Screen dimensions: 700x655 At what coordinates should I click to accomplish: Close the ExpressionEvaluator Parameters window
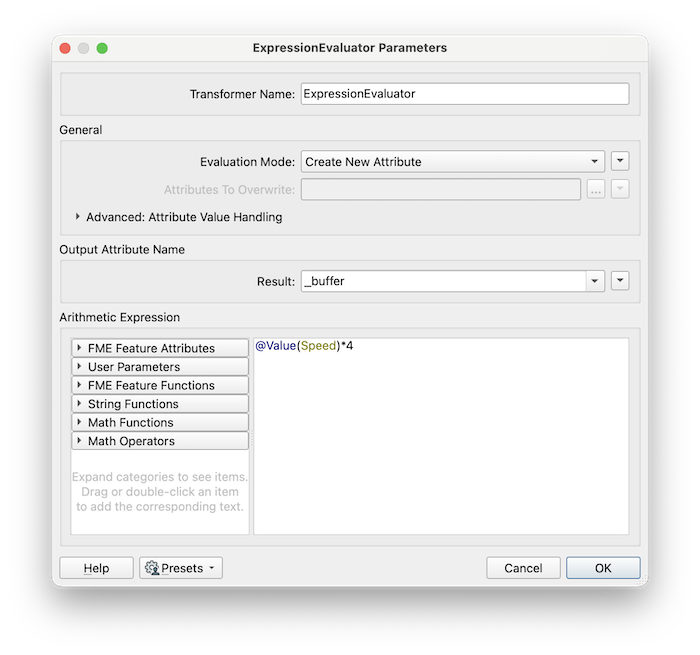(65, 48)
